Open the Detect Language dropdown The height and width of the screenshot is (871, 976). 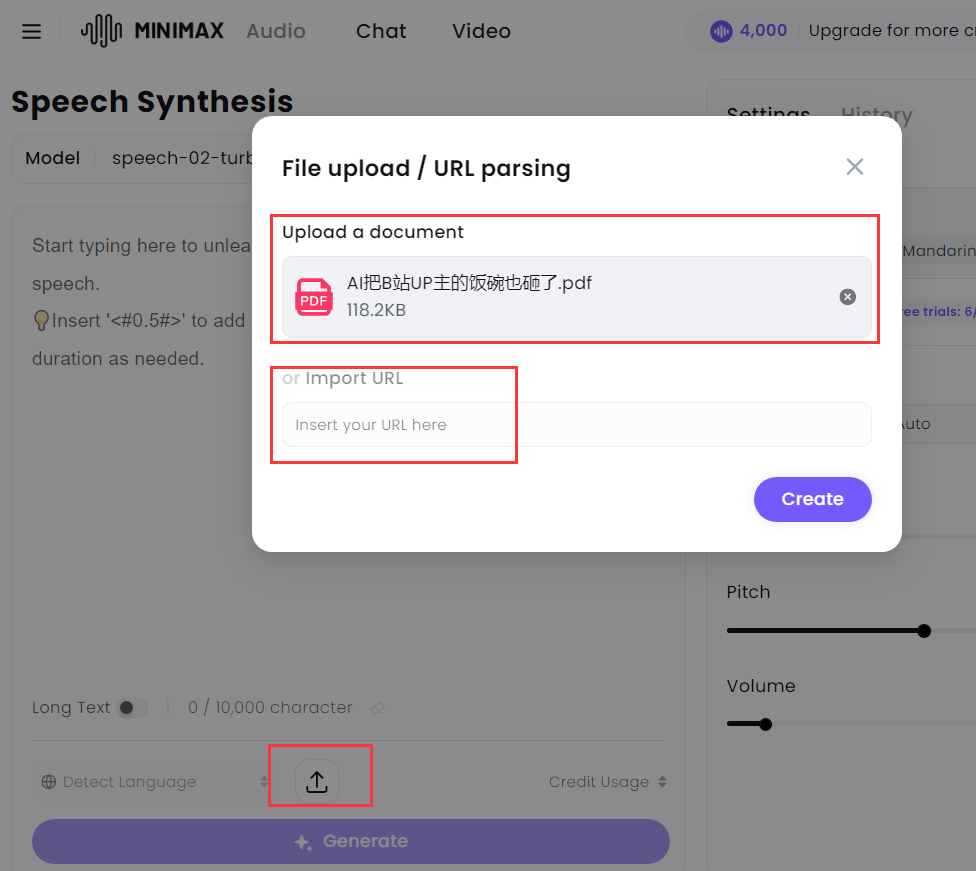(154, 782)
